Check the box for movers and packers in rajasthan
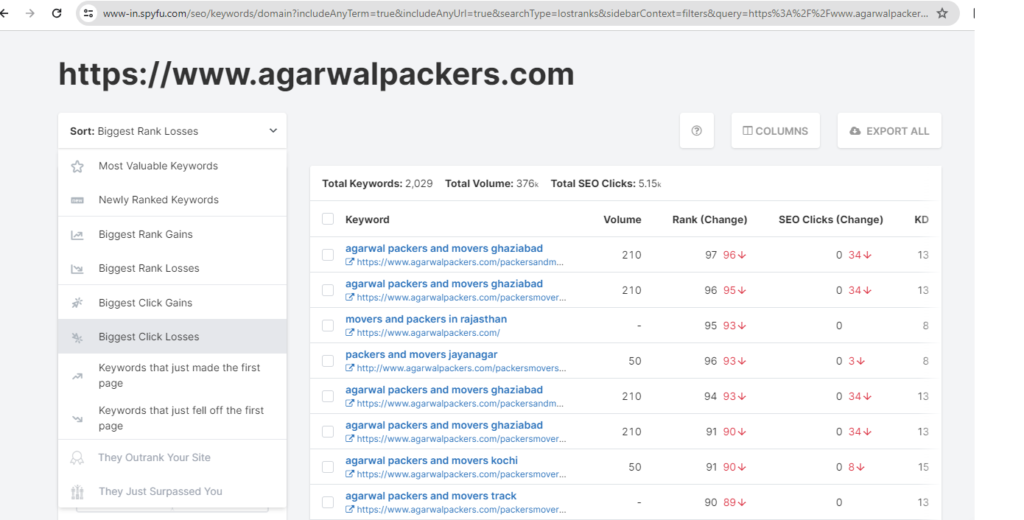 (328, 326)
